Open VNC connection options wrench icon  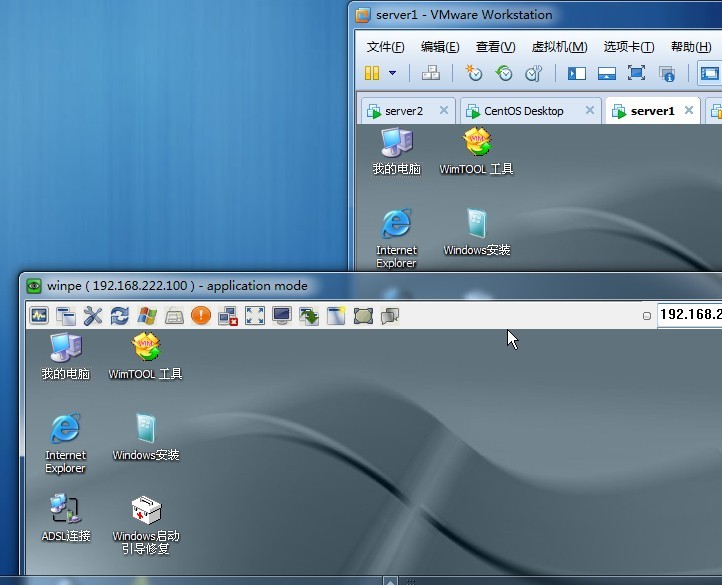[x=93, y=316]
